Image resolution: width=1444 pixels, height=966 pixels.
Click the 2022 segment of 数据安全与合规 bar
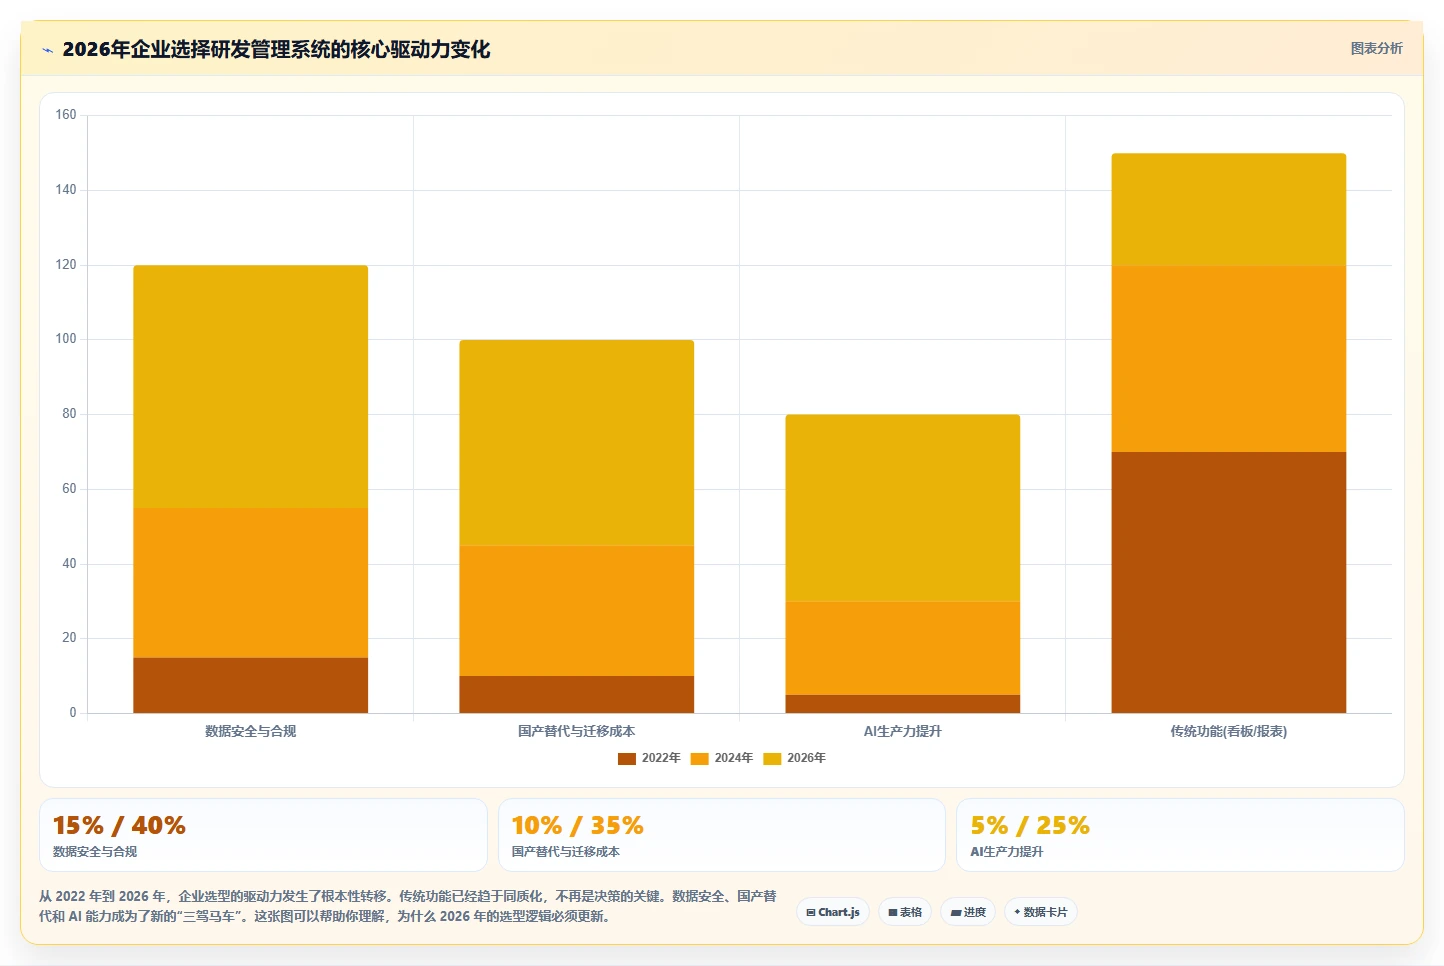click(x=251, y=685)
